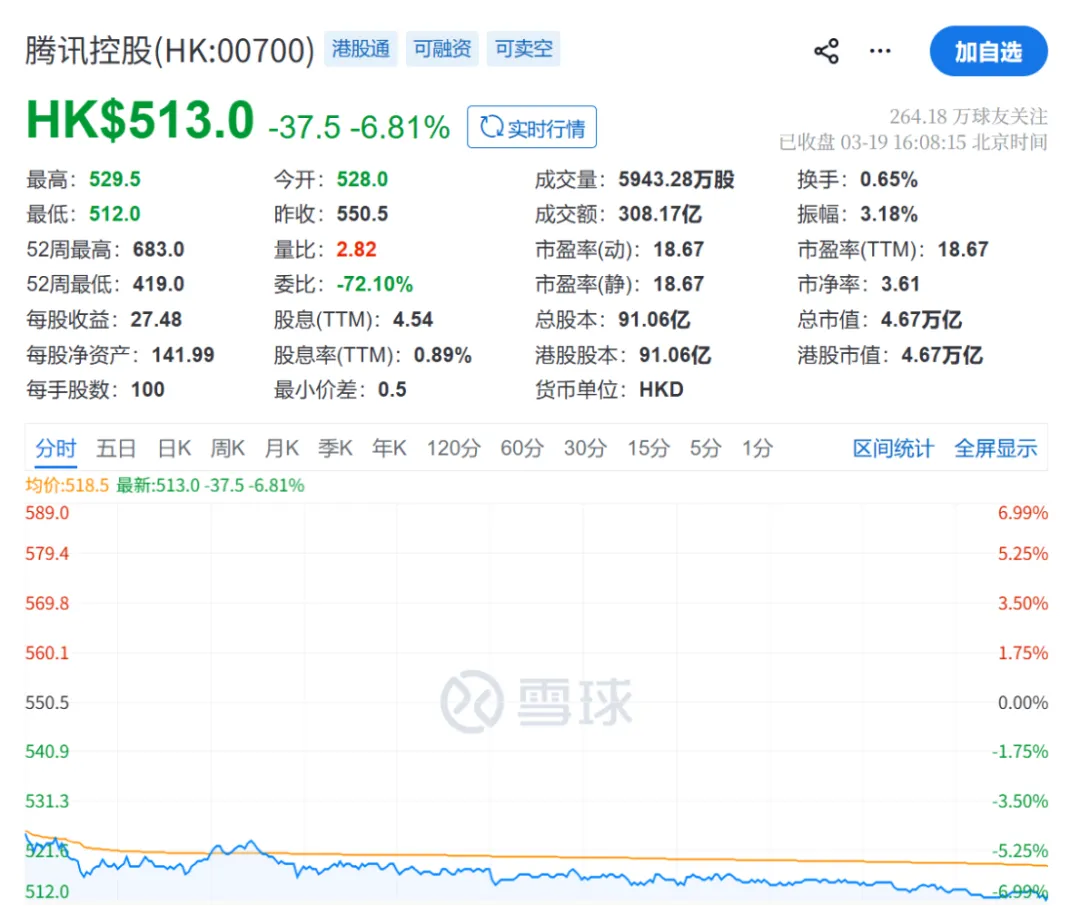Click the 昨收 value 550.5
This screenshot has height=906, width=1080.
click(x=362, y=214)
